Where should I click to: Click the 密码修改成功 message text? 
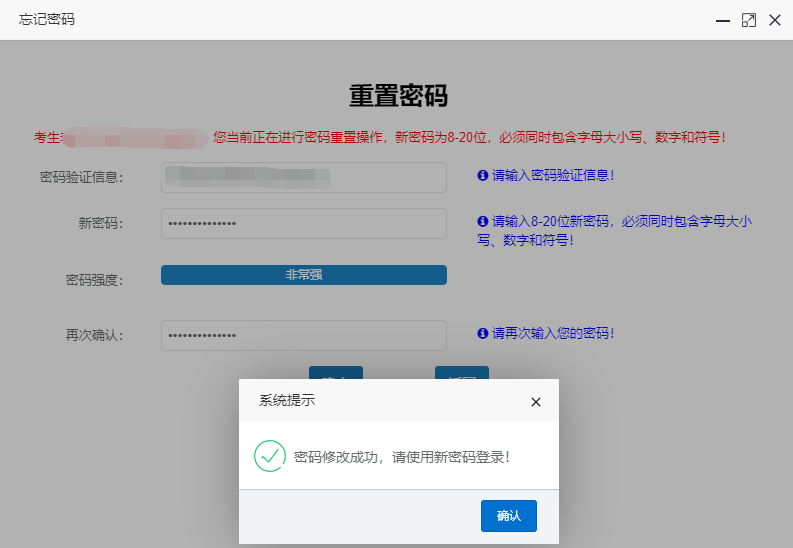pyautogui.click(x=402, y=457)
